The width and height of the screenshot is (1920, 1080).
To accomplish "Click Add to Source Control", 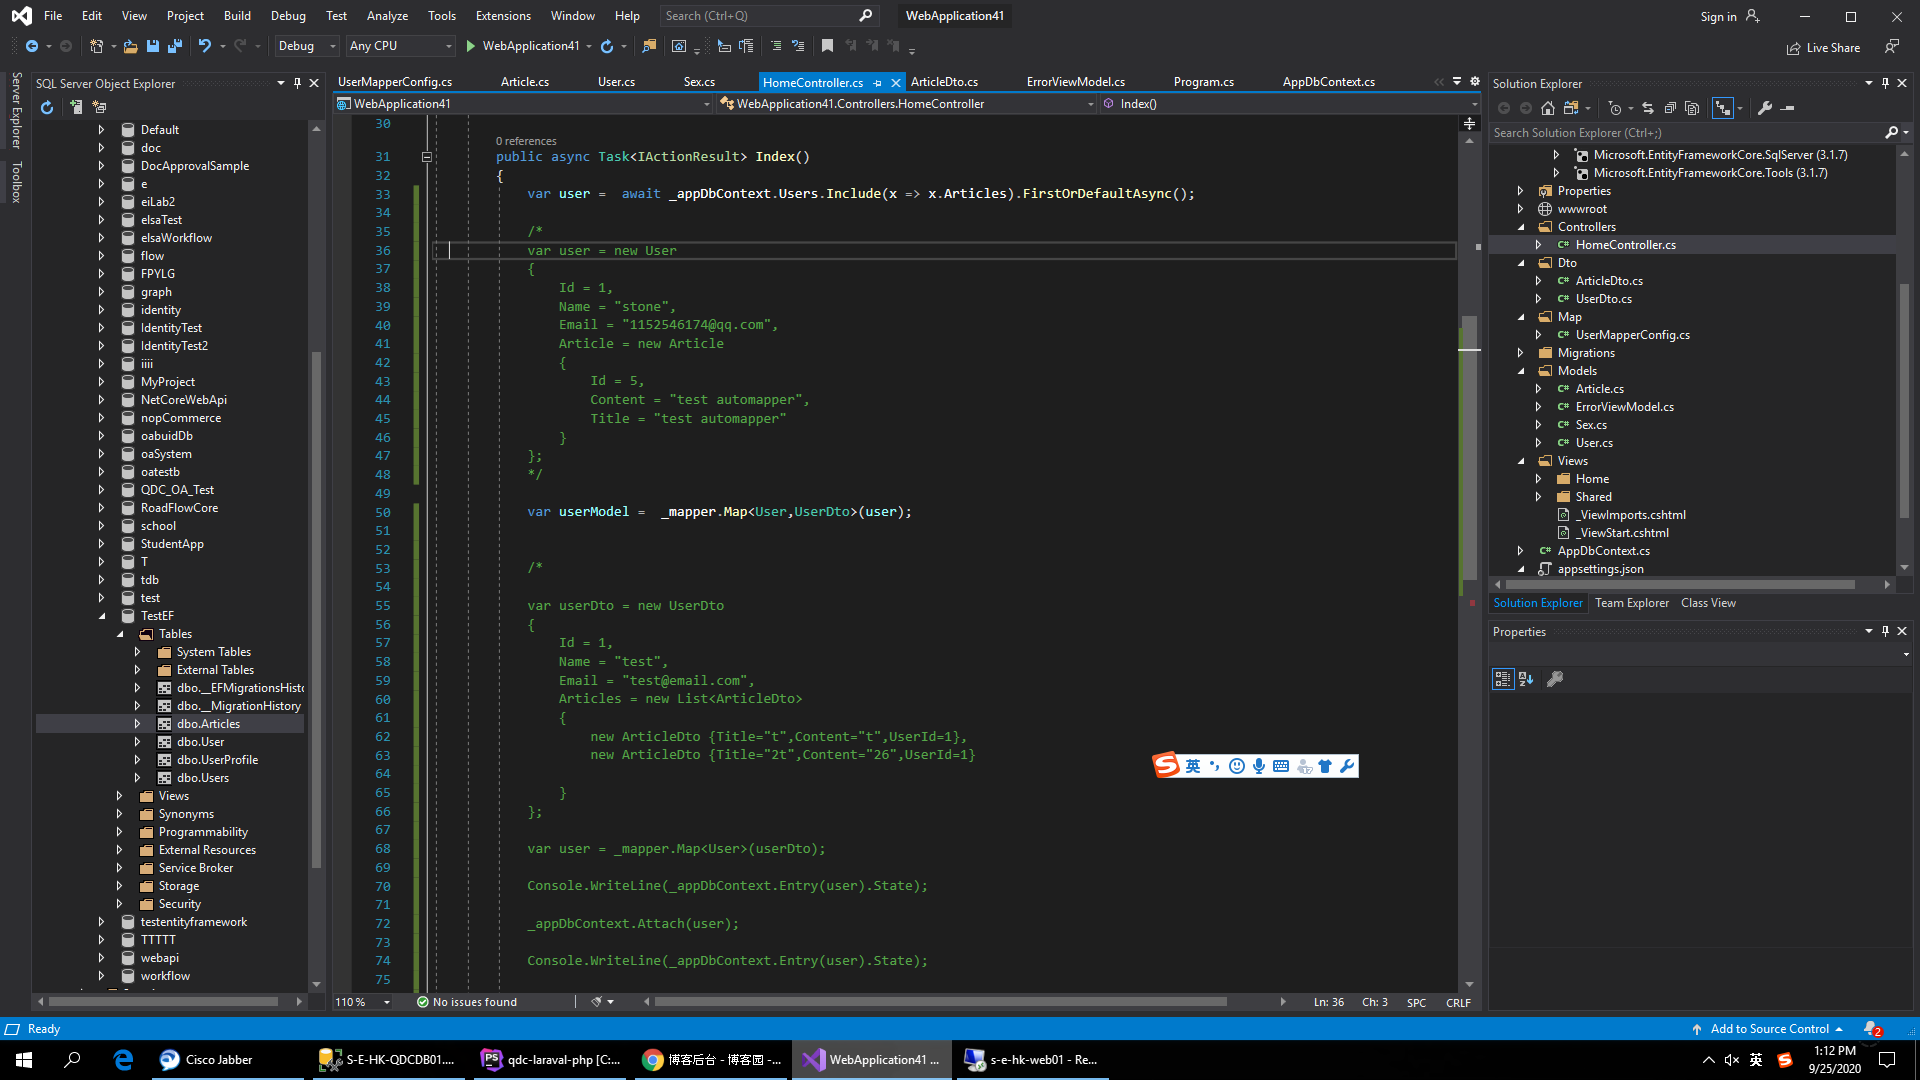I will click(1769, 1029).
